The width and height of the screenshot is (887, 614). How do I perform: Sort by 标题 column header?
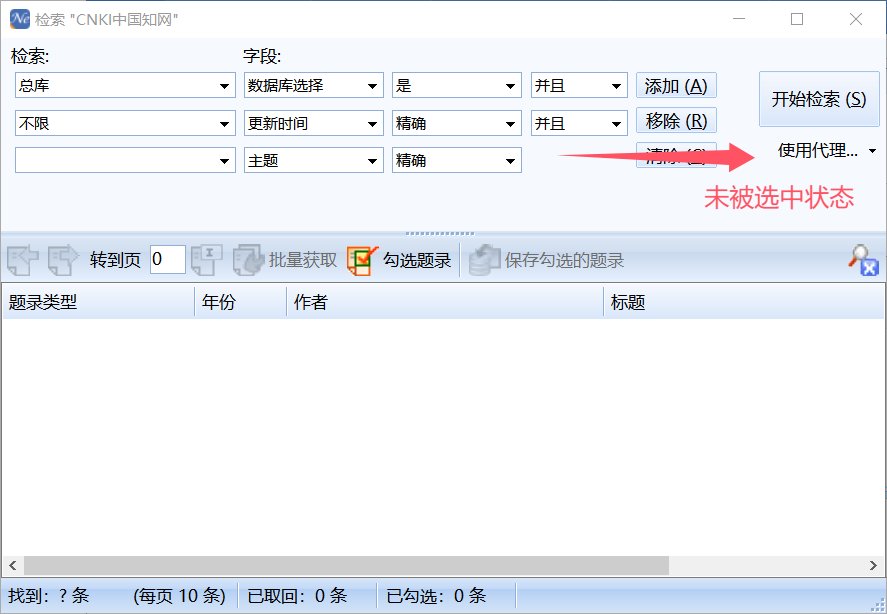[744, 302]
